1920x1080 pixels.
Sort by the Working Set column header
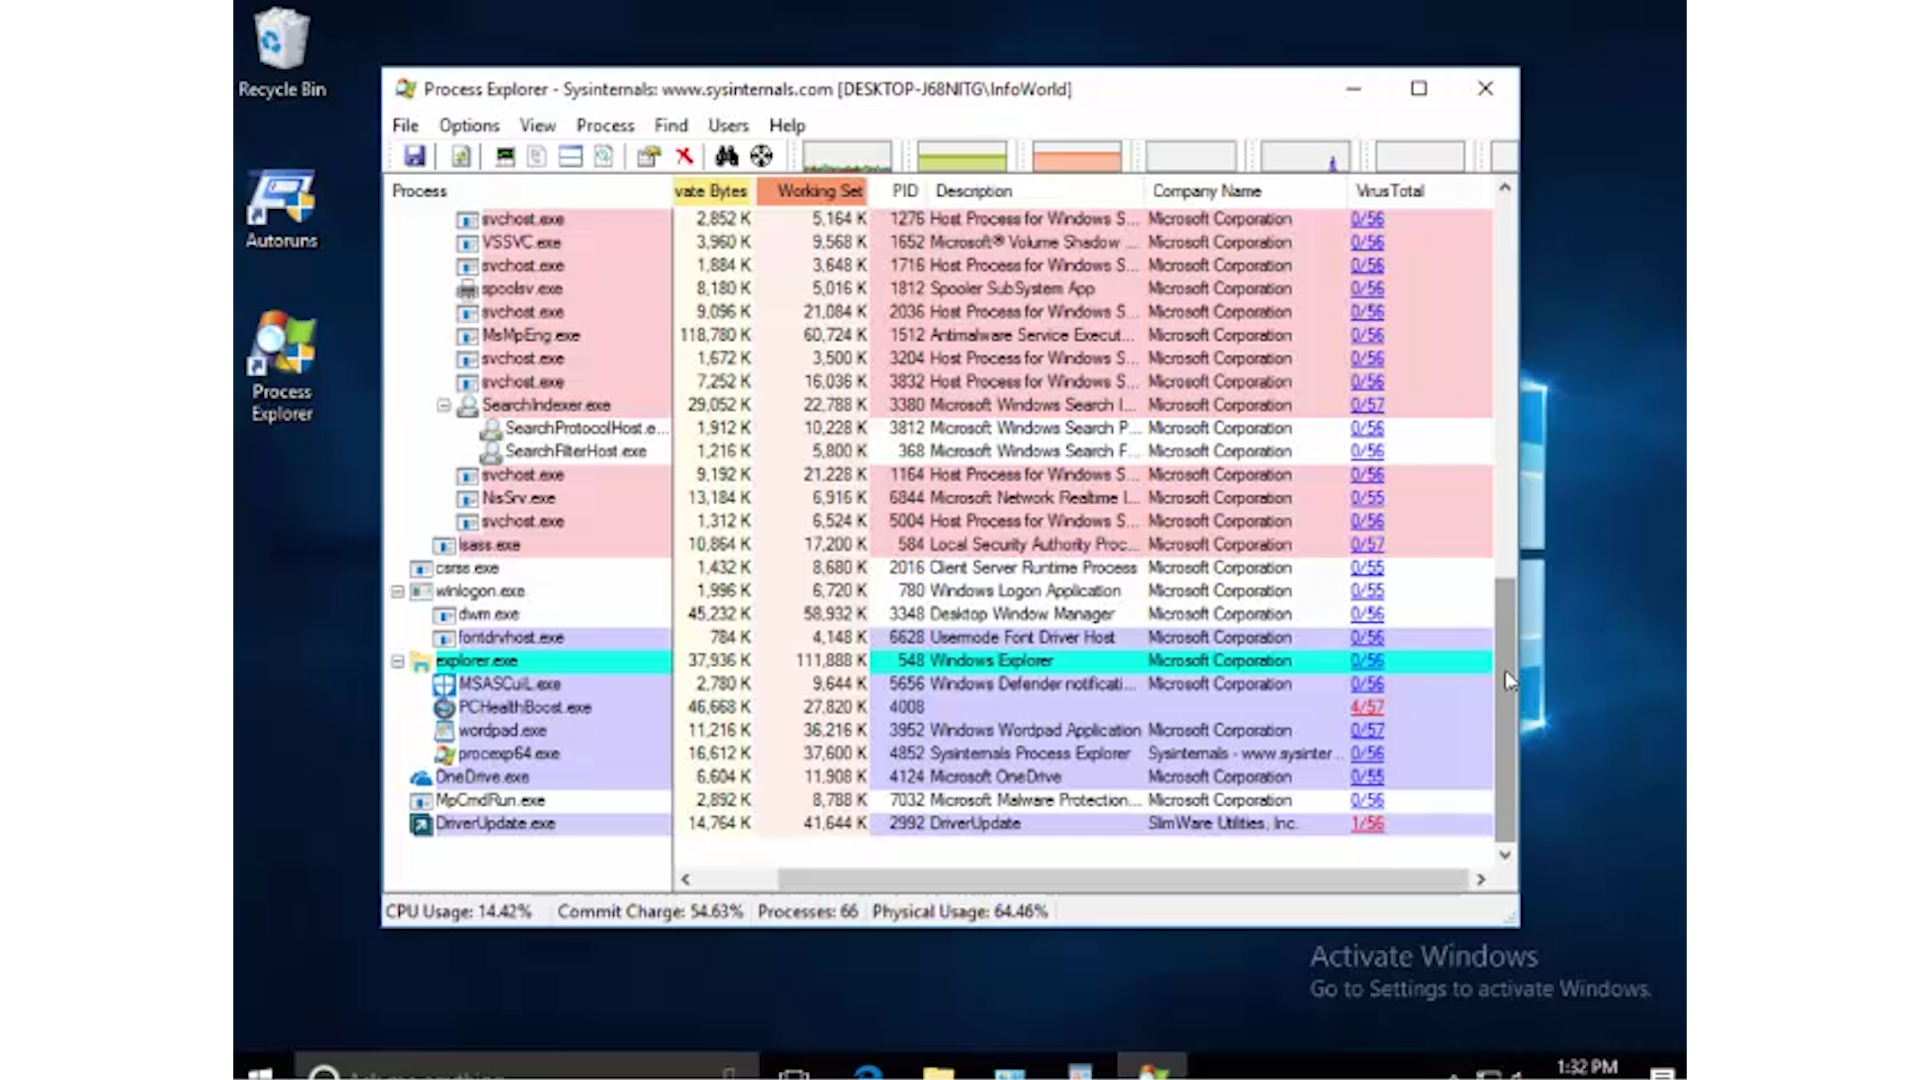[x=812, y=191]
